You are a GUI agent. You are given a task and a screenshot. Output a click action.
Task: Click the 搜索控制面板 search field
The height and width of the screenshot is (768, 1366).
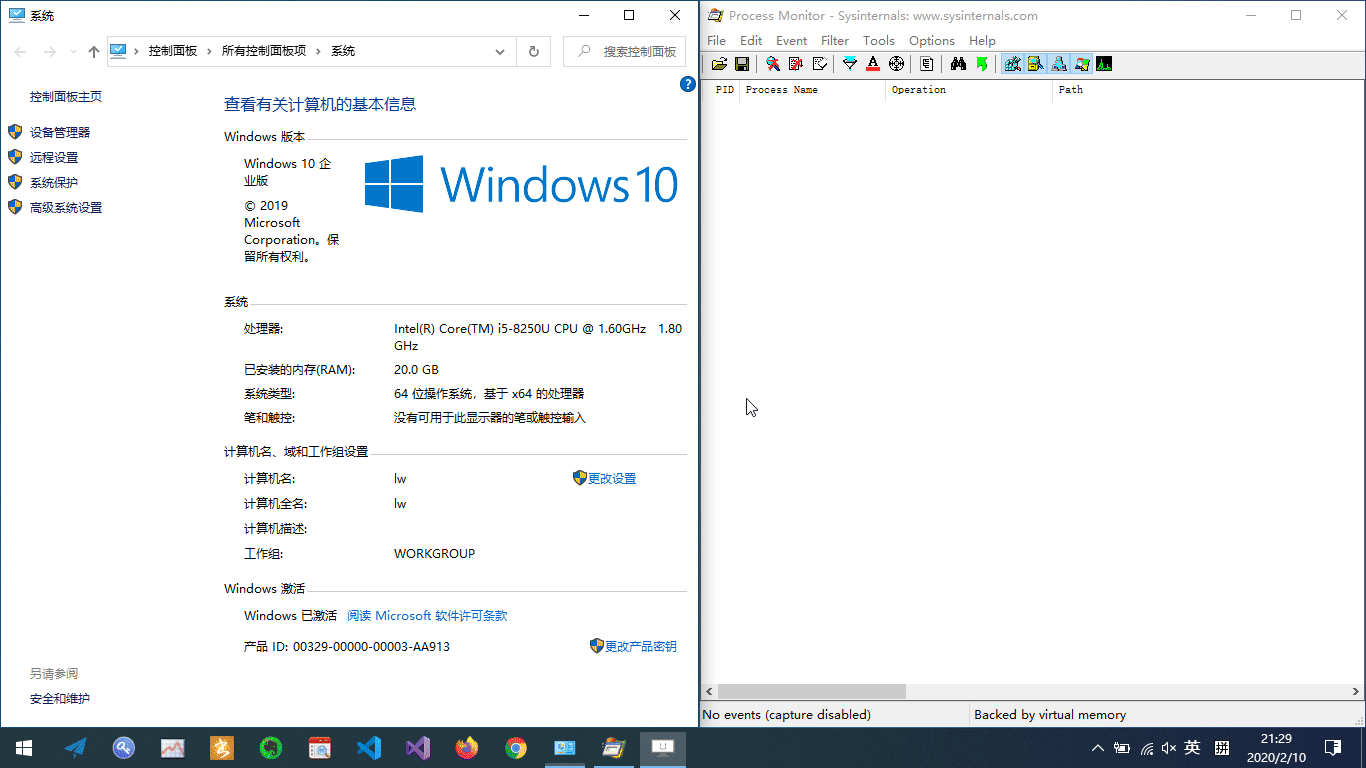pyautogui.click(x=625, y=51)
